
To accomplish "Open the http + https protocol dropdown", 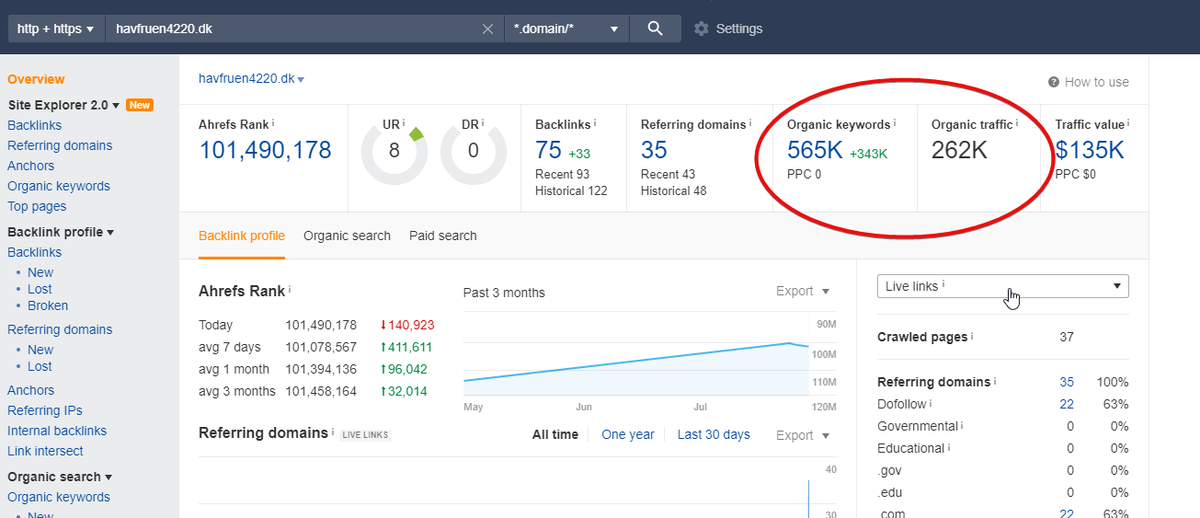I will click(55, 29).
